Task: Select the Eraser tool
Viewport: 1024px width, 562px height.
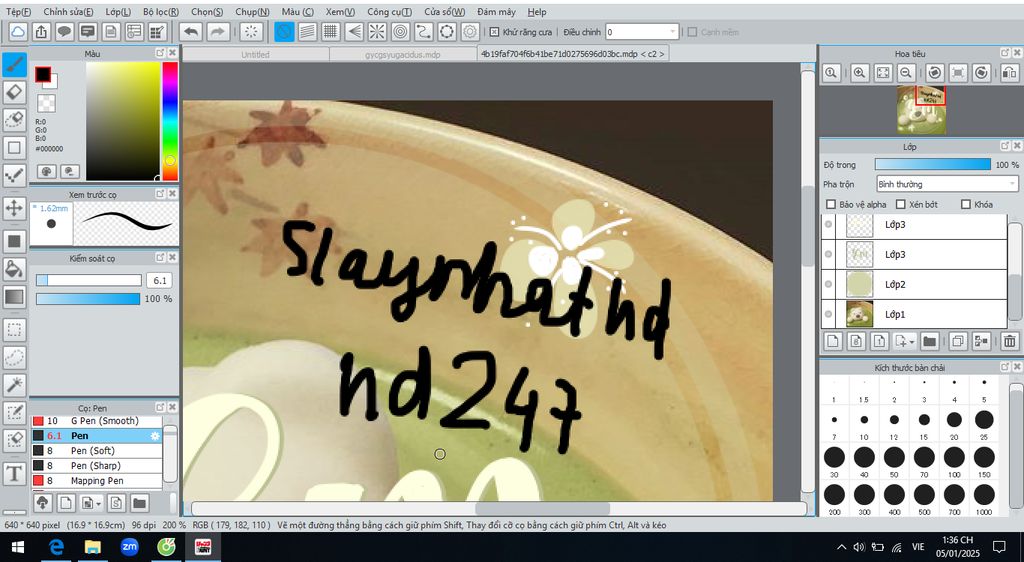Action: [x=14, y=92]
